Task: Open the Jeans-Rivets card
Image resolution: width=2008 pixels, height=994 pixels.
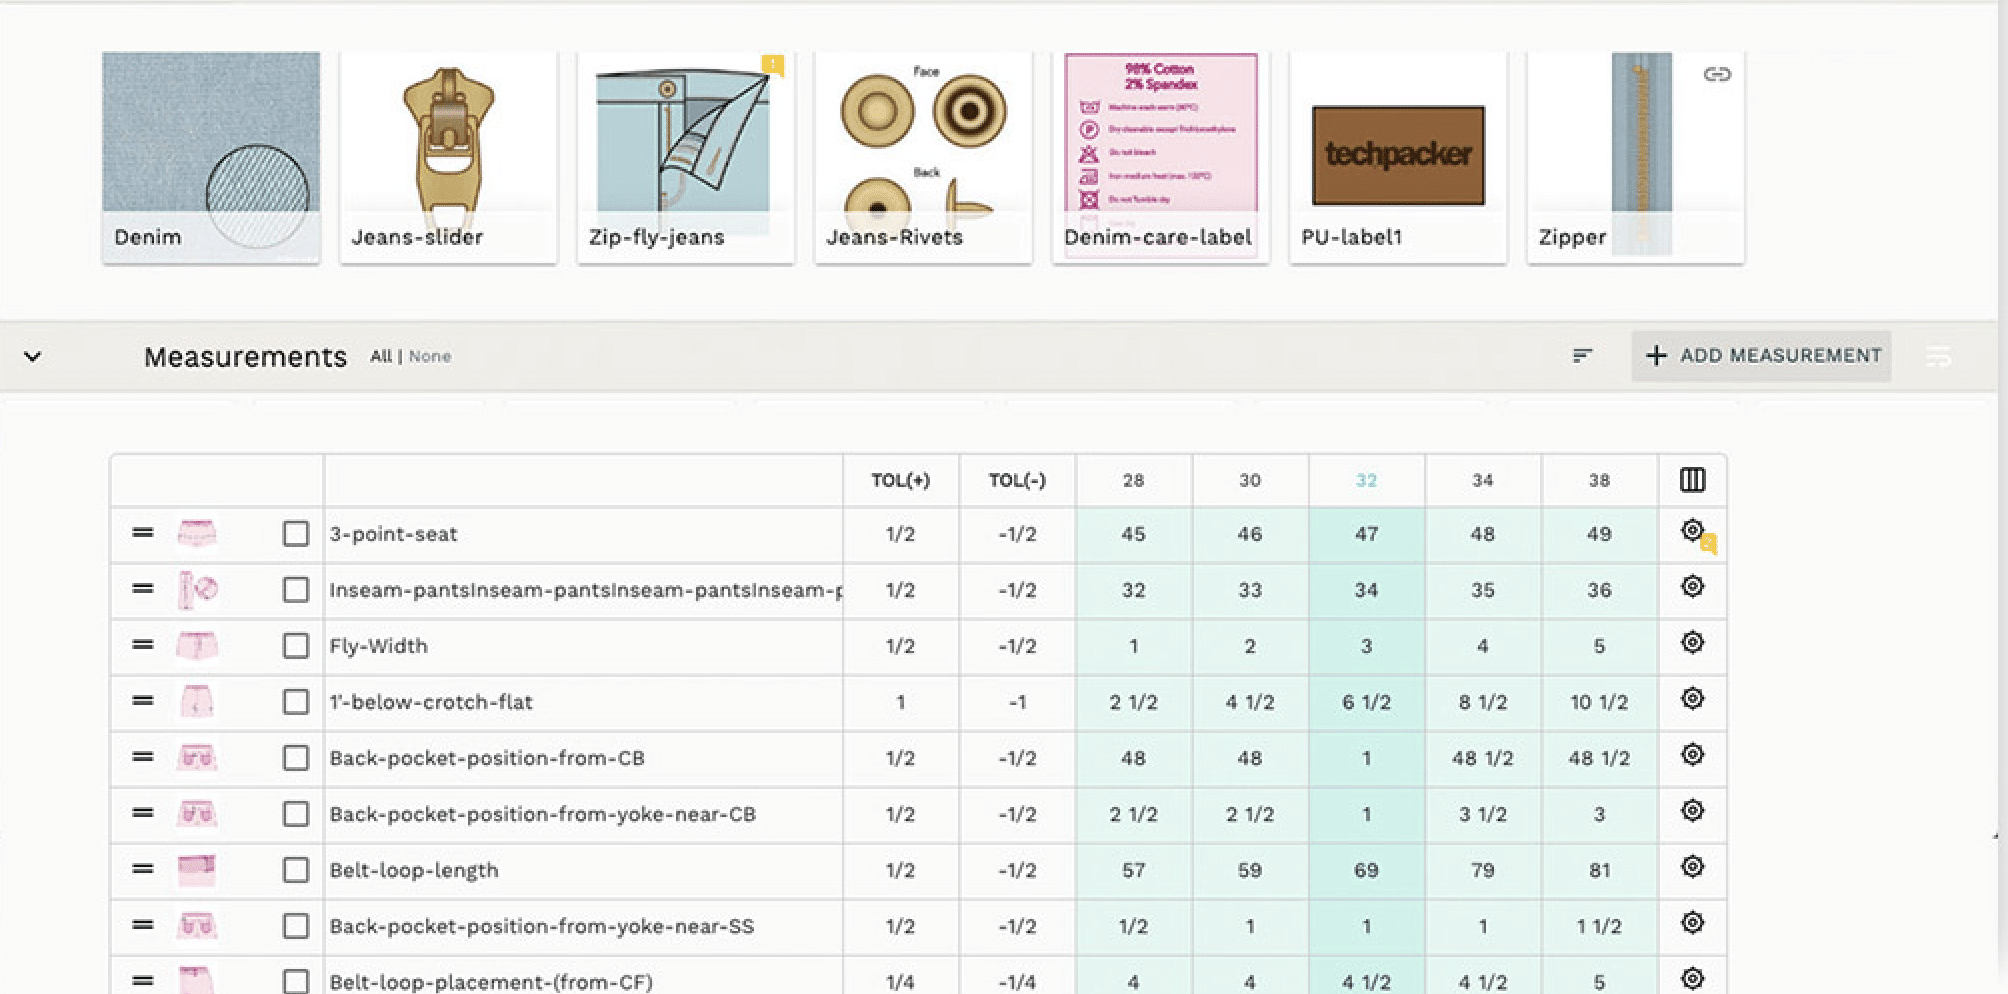Action: click(x=923, y=158)
